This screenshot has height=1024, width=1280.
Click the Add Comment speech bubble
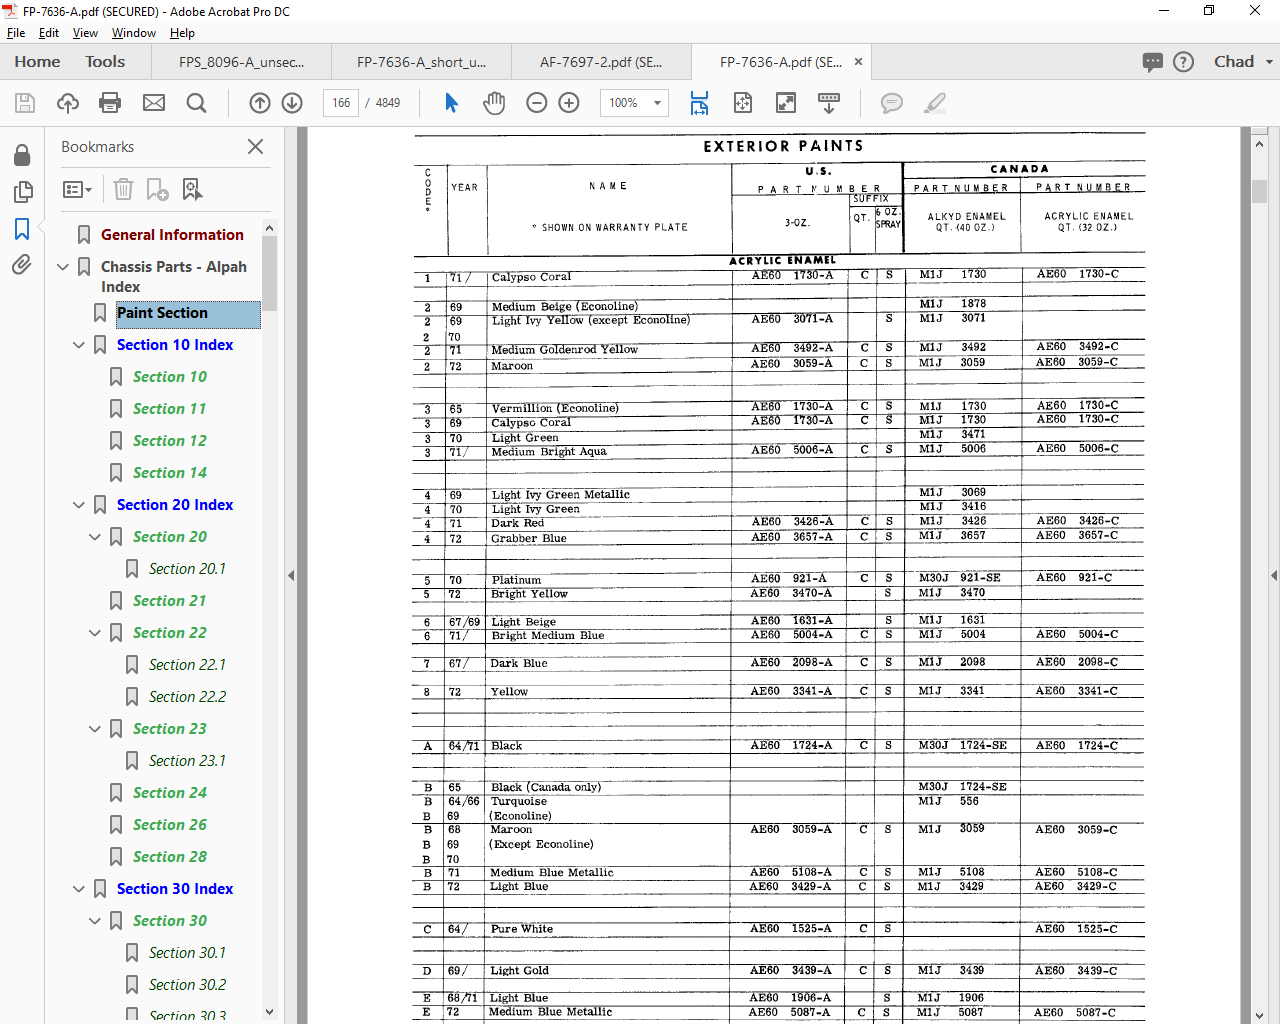tap(891, 103)
